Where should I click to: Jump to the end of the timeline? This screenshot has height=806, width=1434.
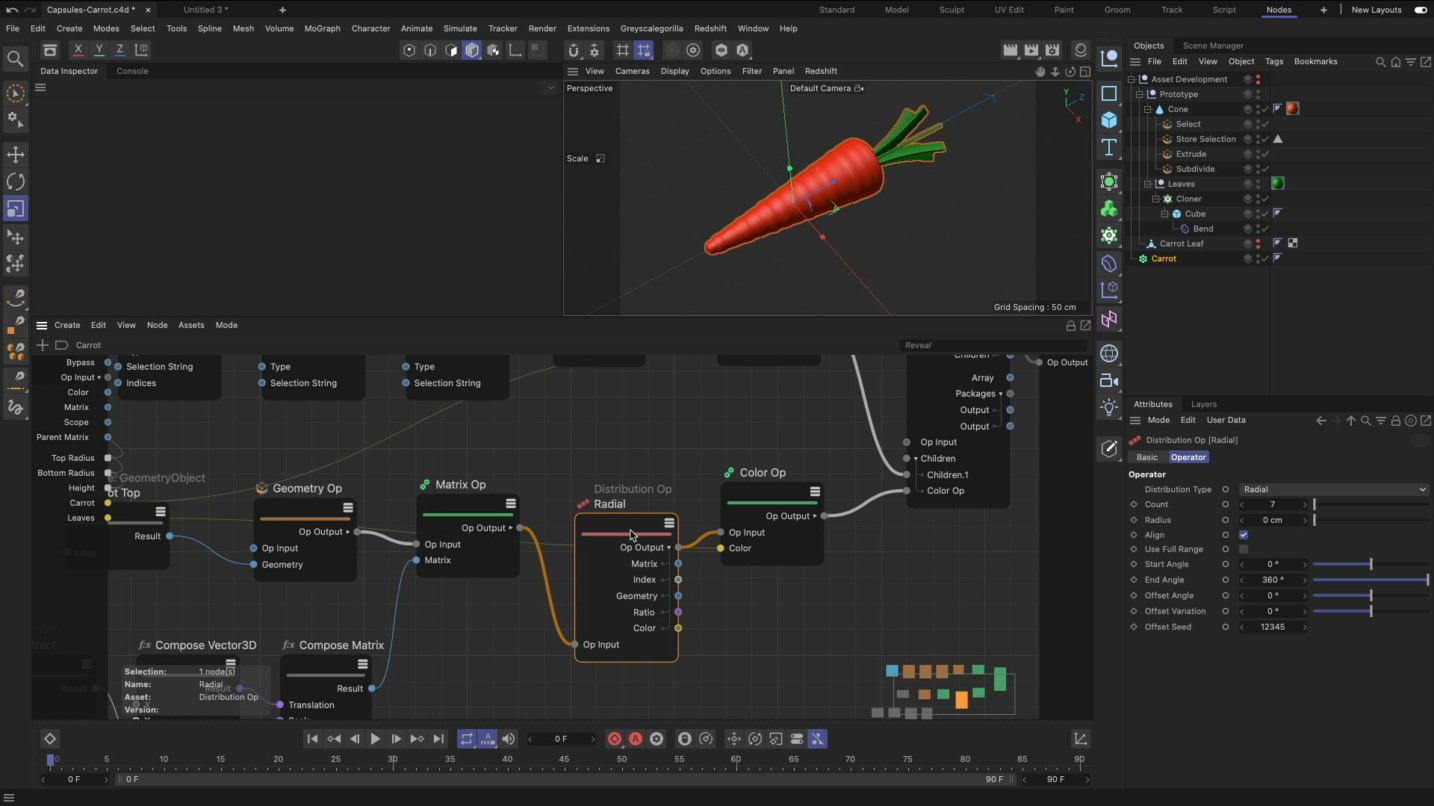pos(438,739)
